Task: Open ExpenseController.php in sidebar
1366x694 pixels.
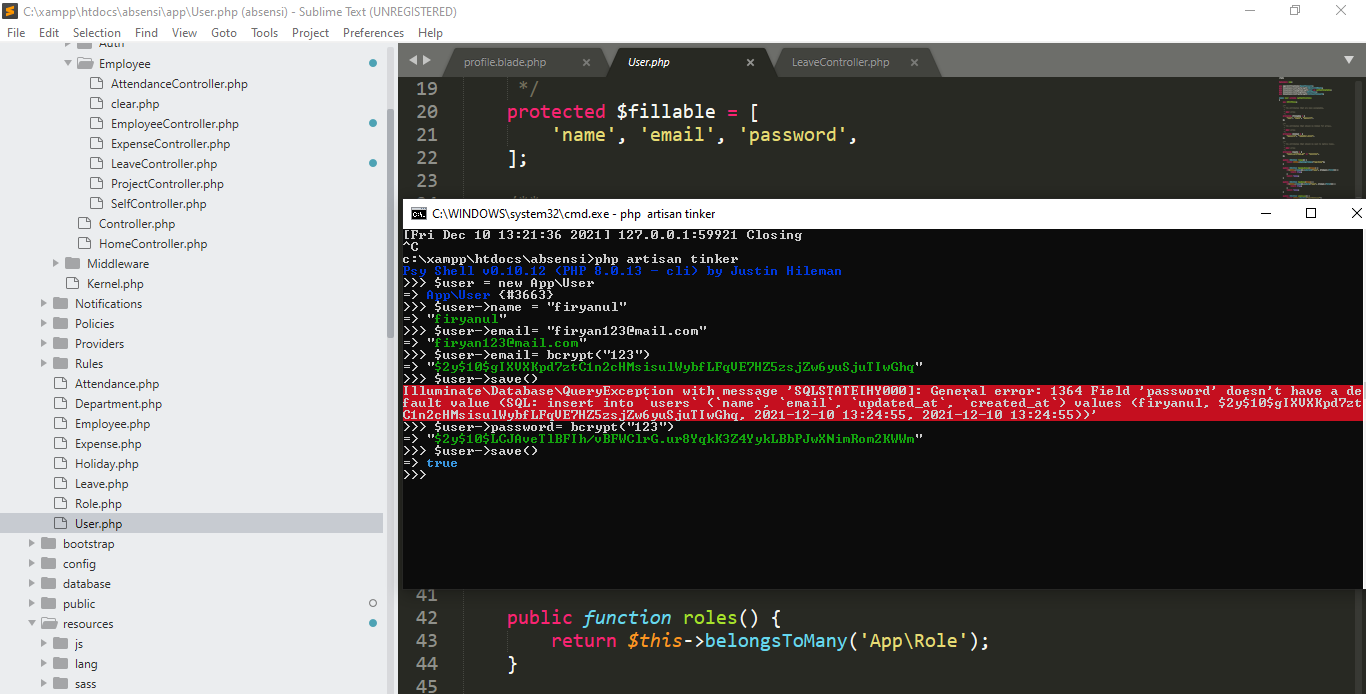Action: 170,144
